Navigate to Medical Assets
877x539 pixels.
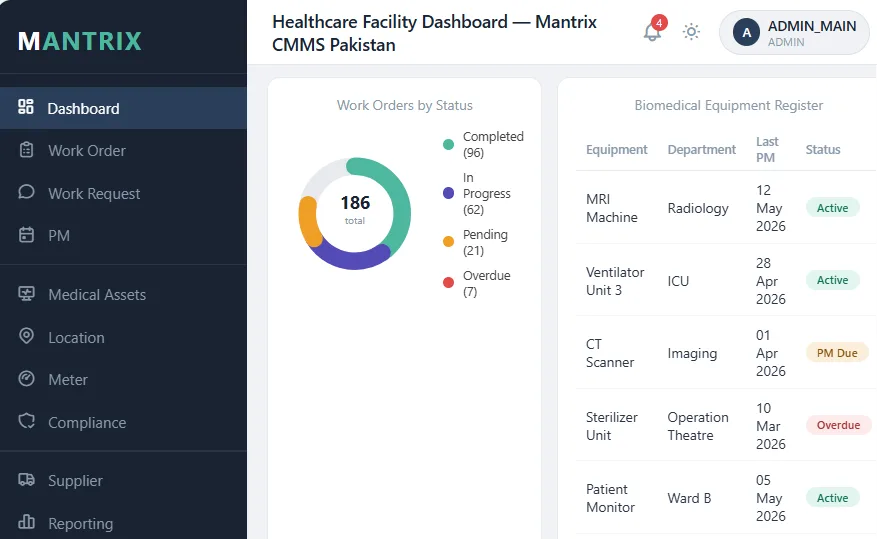(x=123, y=295)
